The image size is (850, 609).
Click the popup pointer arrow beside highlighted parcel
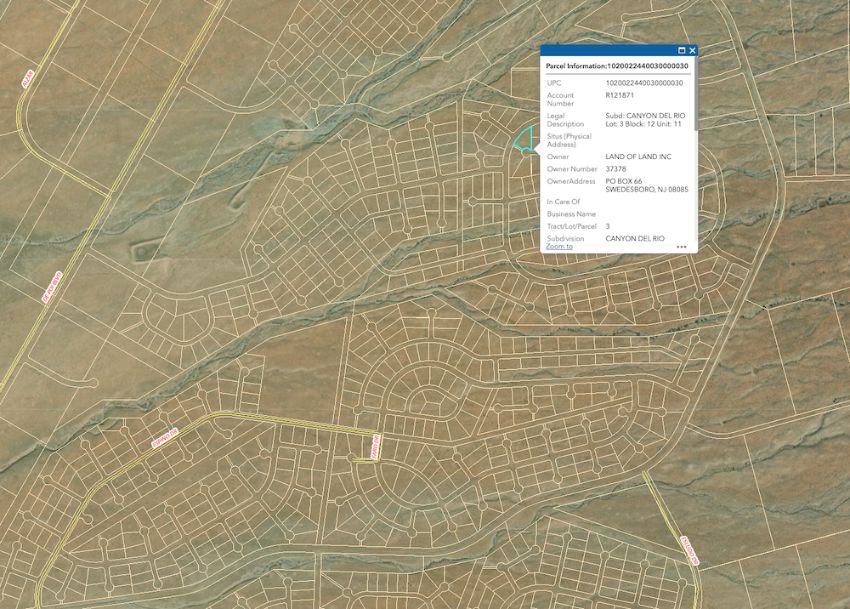(538, 150)
